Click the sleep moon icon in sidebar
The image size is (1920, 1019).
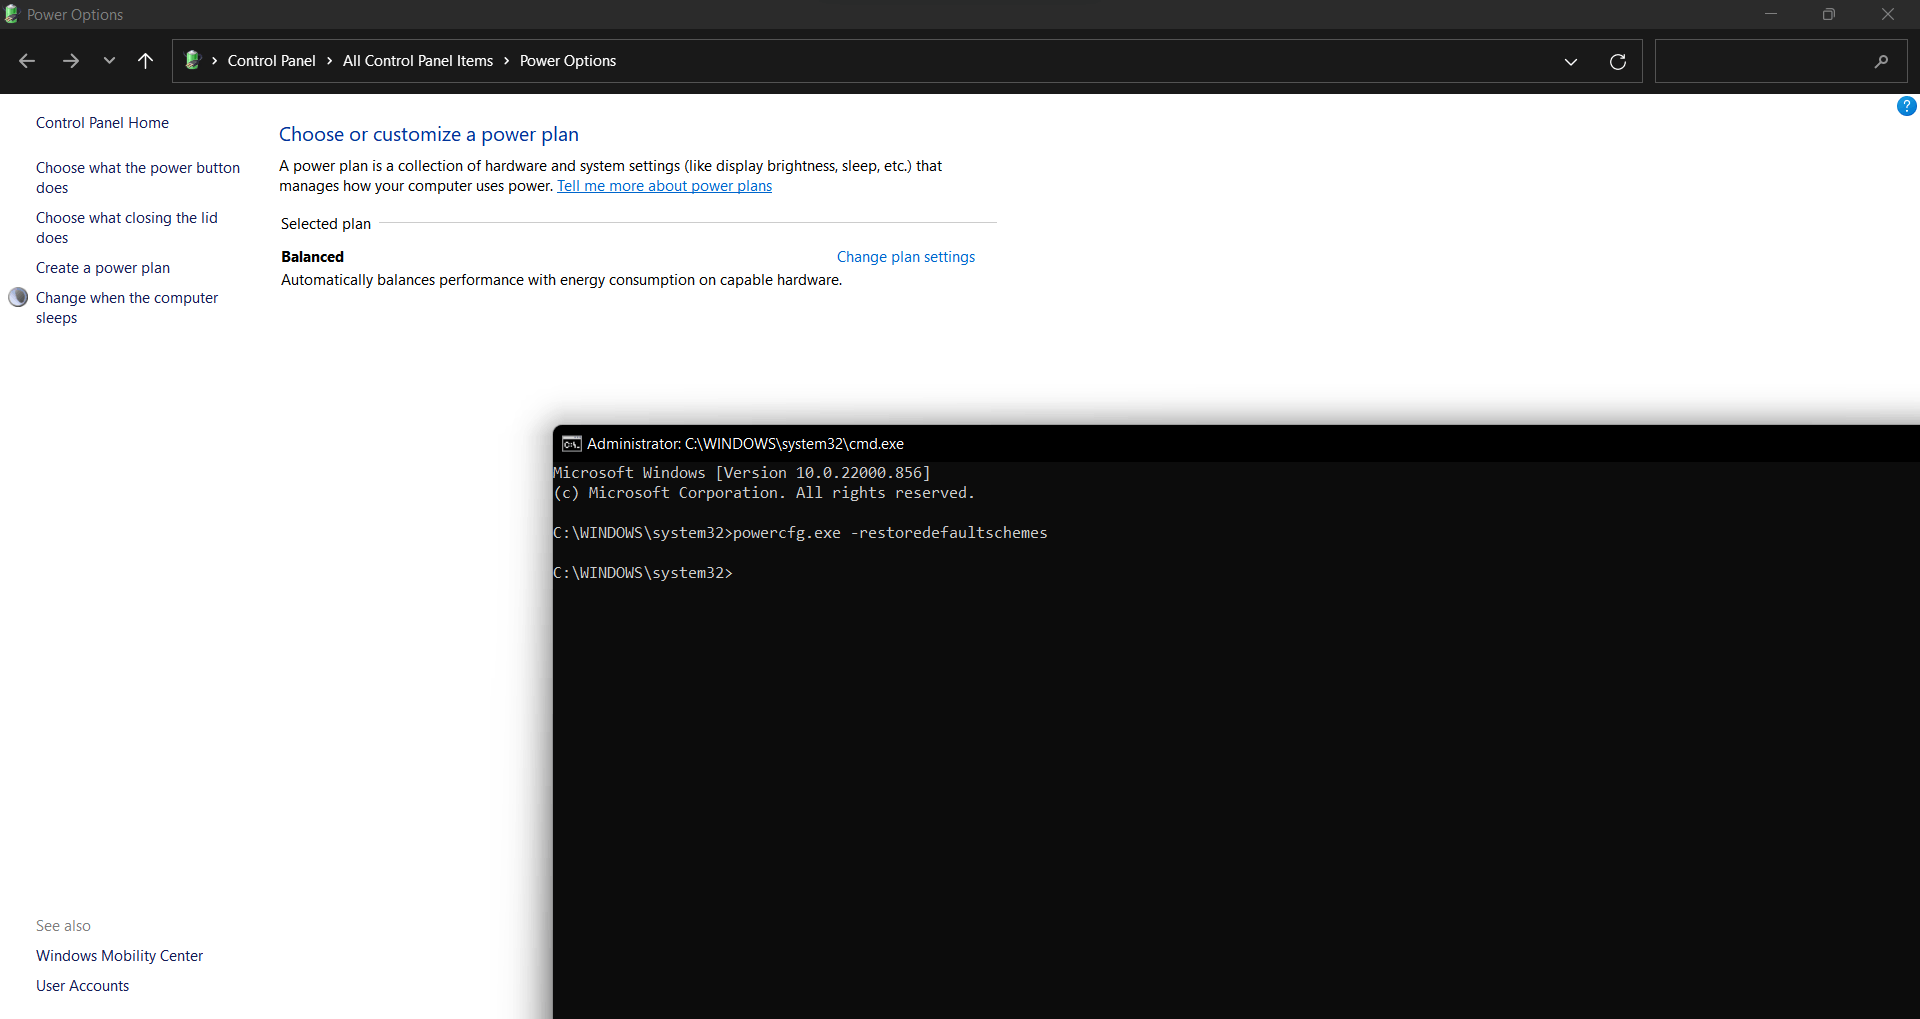pyautogui.click(x=18, y=297)
